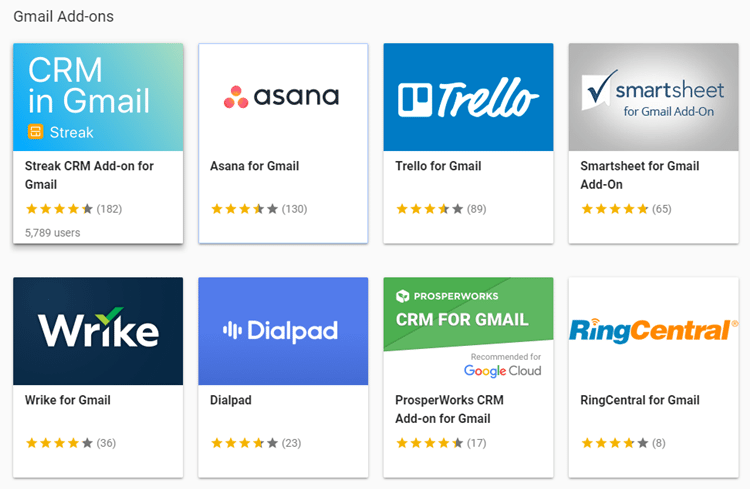This screenshot has width=750, height=489.
Task: Click the RingCentral logo image
Action: click(x=653, y=331)
